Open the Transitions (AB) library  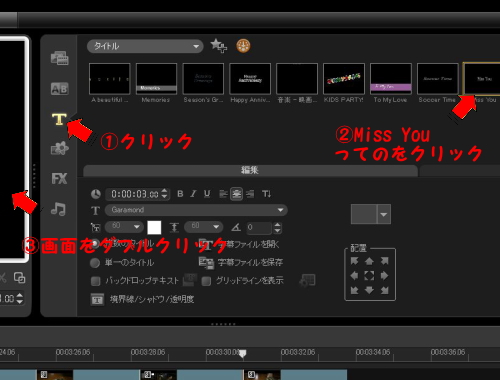[x=60, y=89]
